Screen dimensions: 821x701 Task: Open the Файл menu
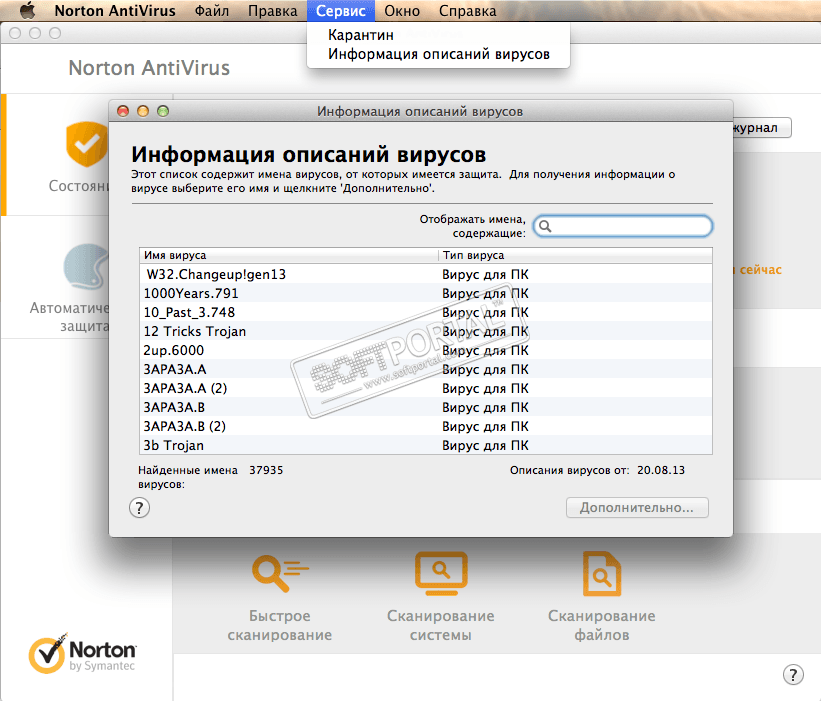pyautogui.click(x=212, y=10)
